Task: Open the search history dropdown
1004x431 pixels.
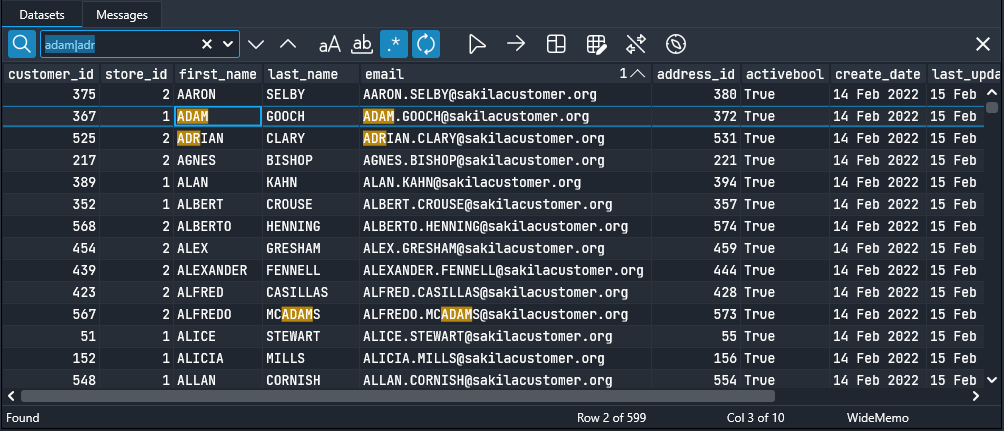Action: click(x=229, y=44)
